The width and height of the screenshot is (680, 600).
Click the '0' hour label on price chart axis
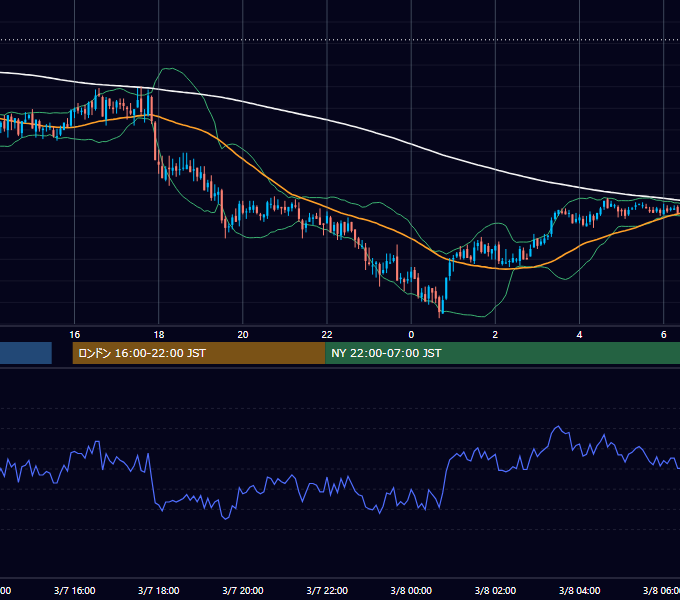[x=411, y=334]
